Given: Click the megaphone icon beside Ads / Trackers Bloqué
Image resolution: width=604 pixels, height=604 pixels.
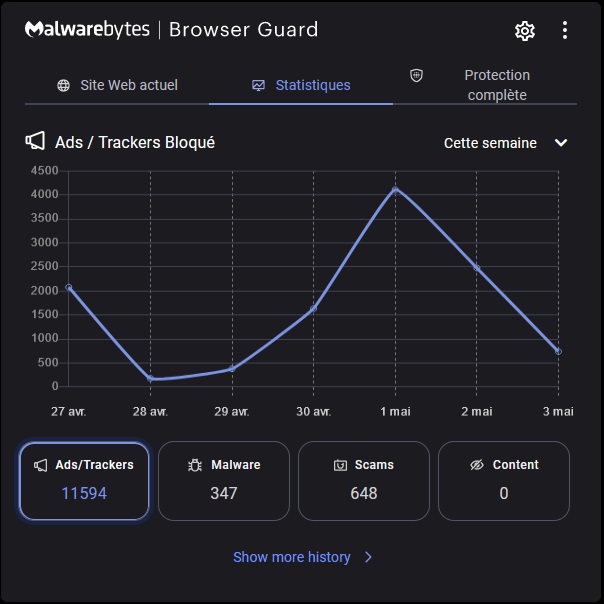Looking at the screenshot, I should (35, 142).
